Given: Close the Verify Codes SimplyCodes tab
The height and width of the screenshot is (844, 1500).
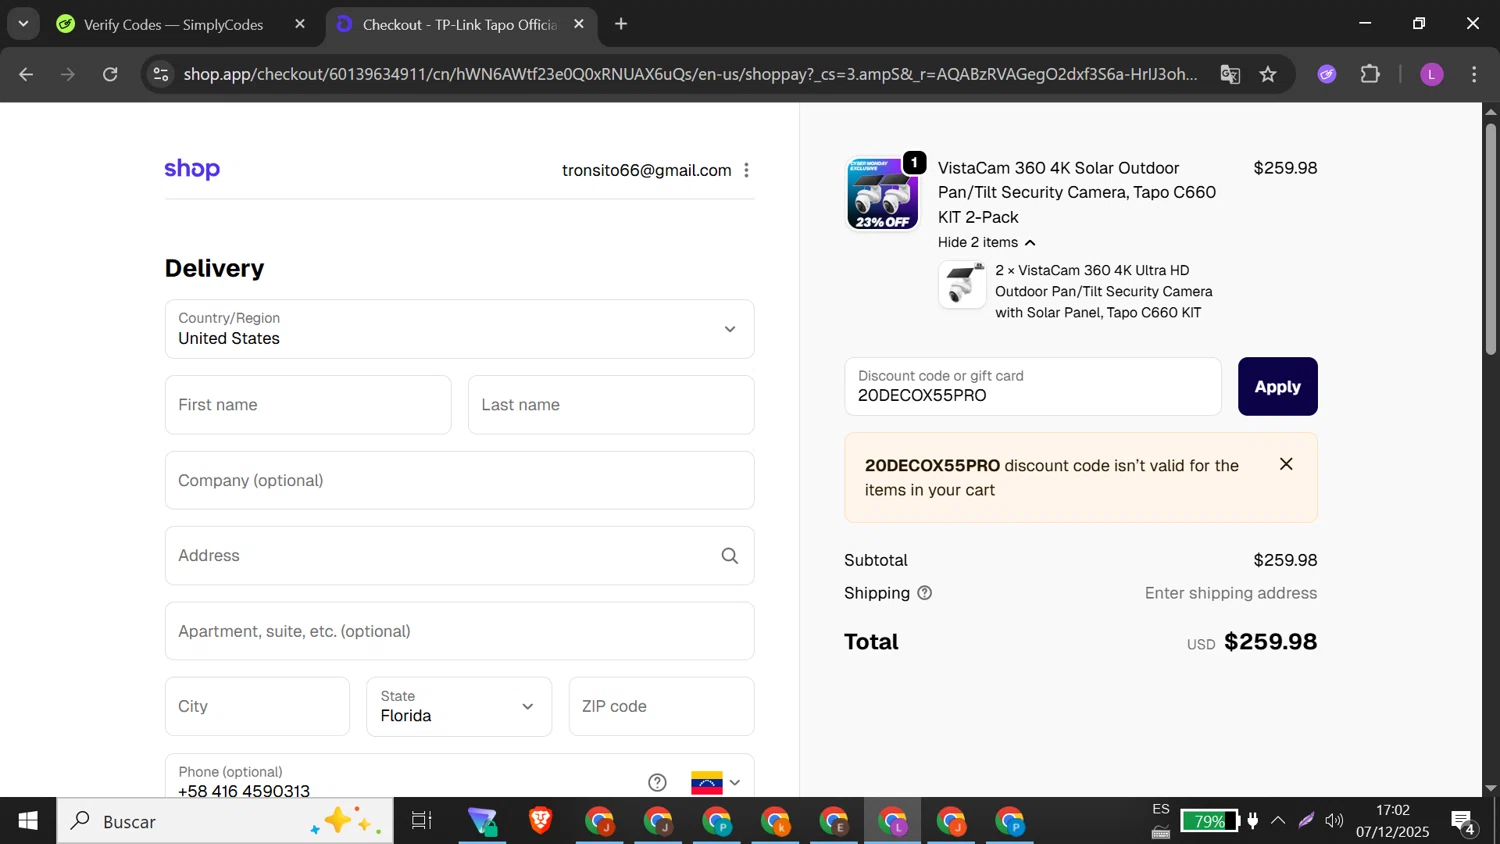Looking at the screenshot, I should (x=300, y=24).
